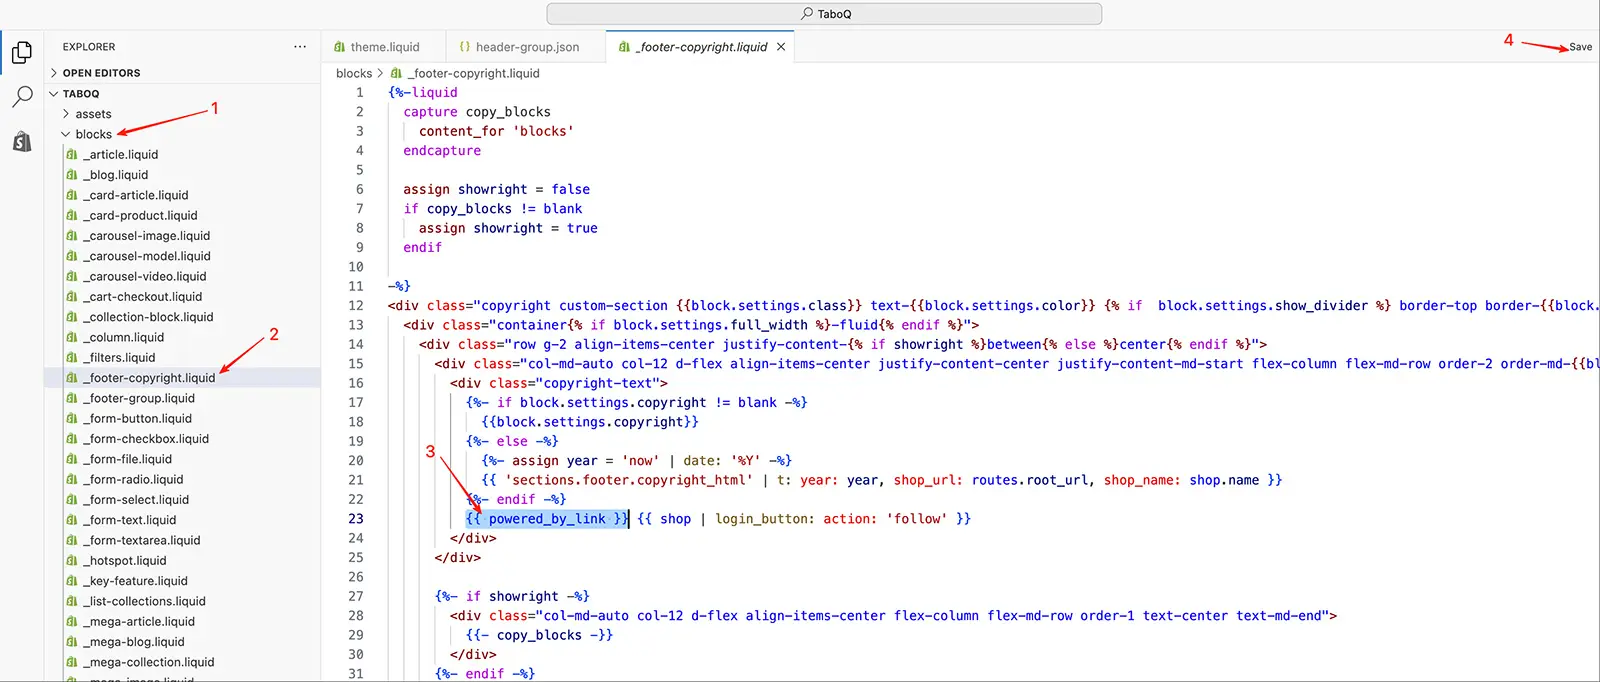Click line number 12 in the gutter

tap(356, 306)
